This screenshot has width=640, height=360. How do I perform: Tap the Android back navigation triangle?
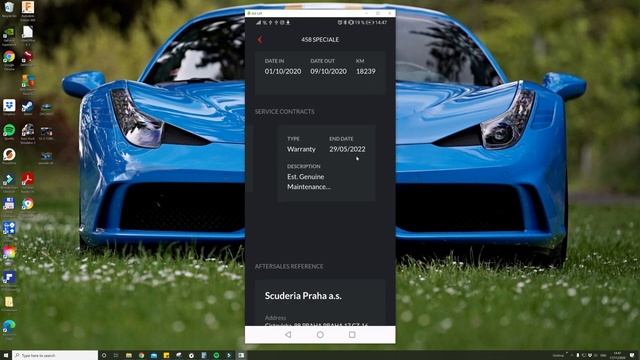point(288,335)
